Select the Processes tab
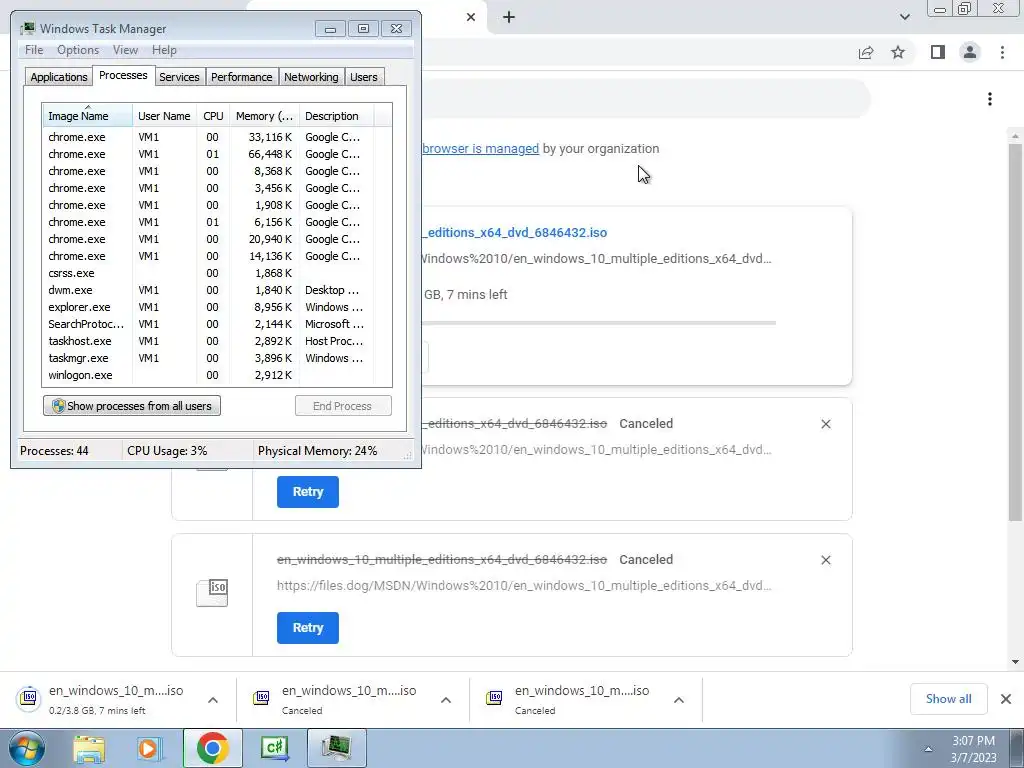This screenshot has width=1024, height=768. 123,76
